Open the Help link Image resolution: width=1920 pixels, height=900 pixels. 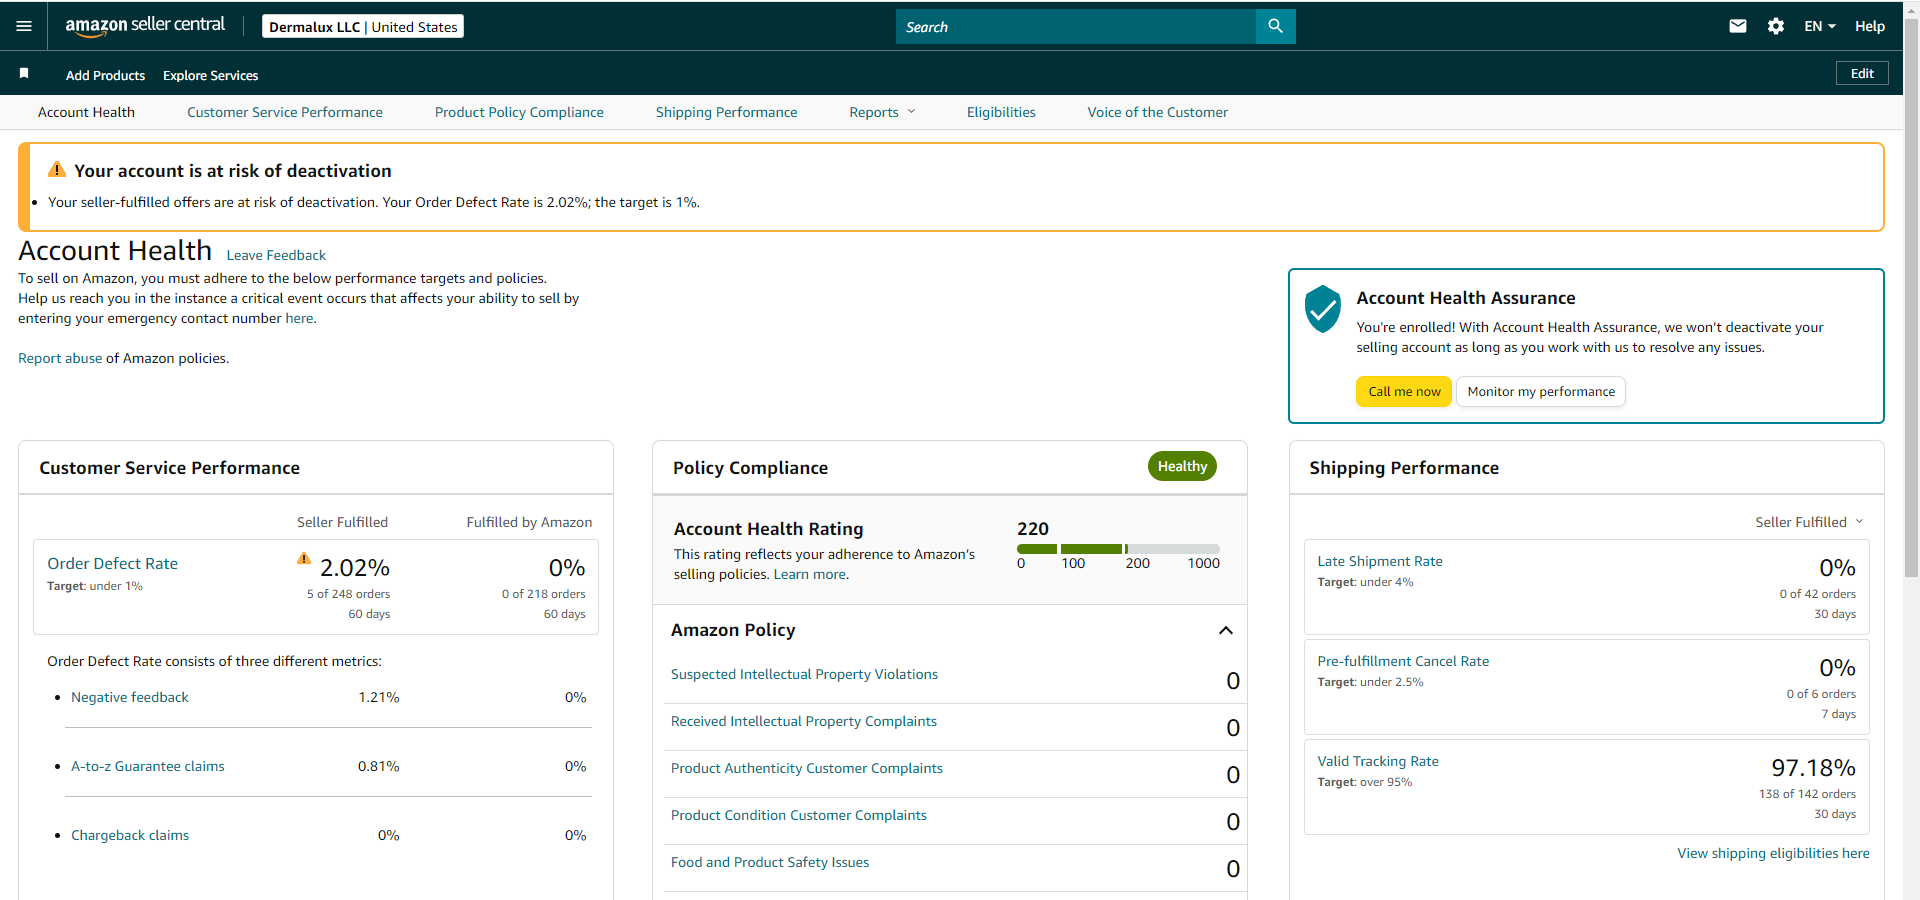pos(1870,26)
